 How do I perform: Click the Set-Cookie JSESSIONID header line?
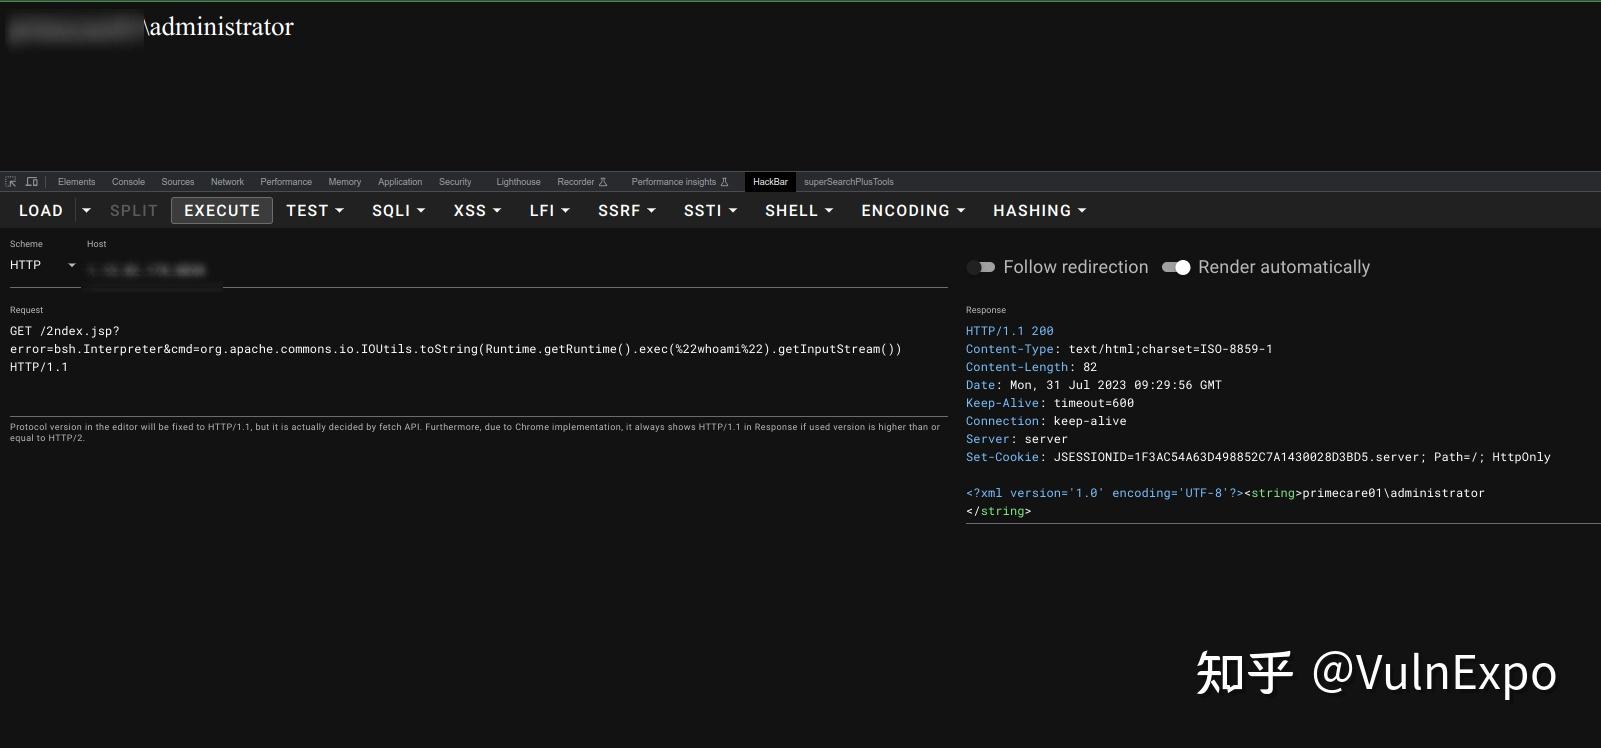[1258, 457]
